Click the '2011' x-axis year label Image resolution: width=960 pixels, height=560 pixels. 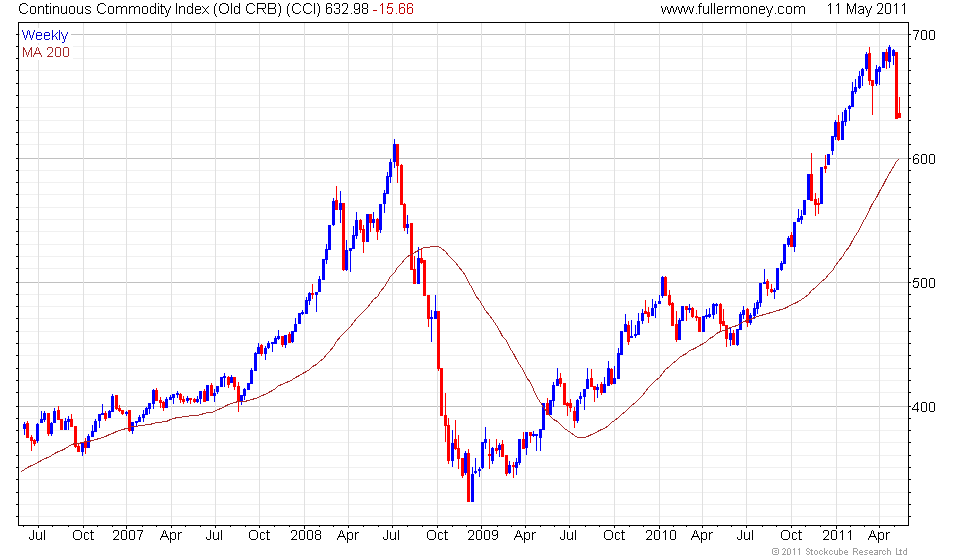click(x=837, y=536)
